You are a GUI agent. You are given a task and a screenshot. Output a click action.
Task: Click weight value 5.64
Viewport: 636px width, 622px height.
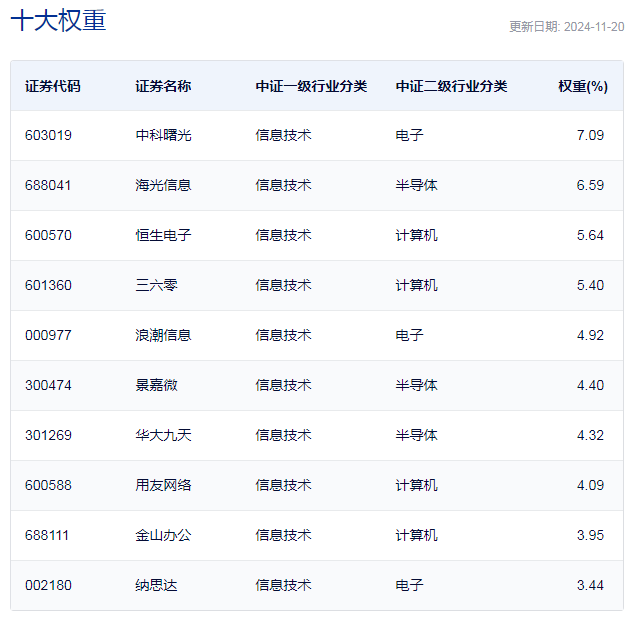pyautogui.click(x=590, y=235)
